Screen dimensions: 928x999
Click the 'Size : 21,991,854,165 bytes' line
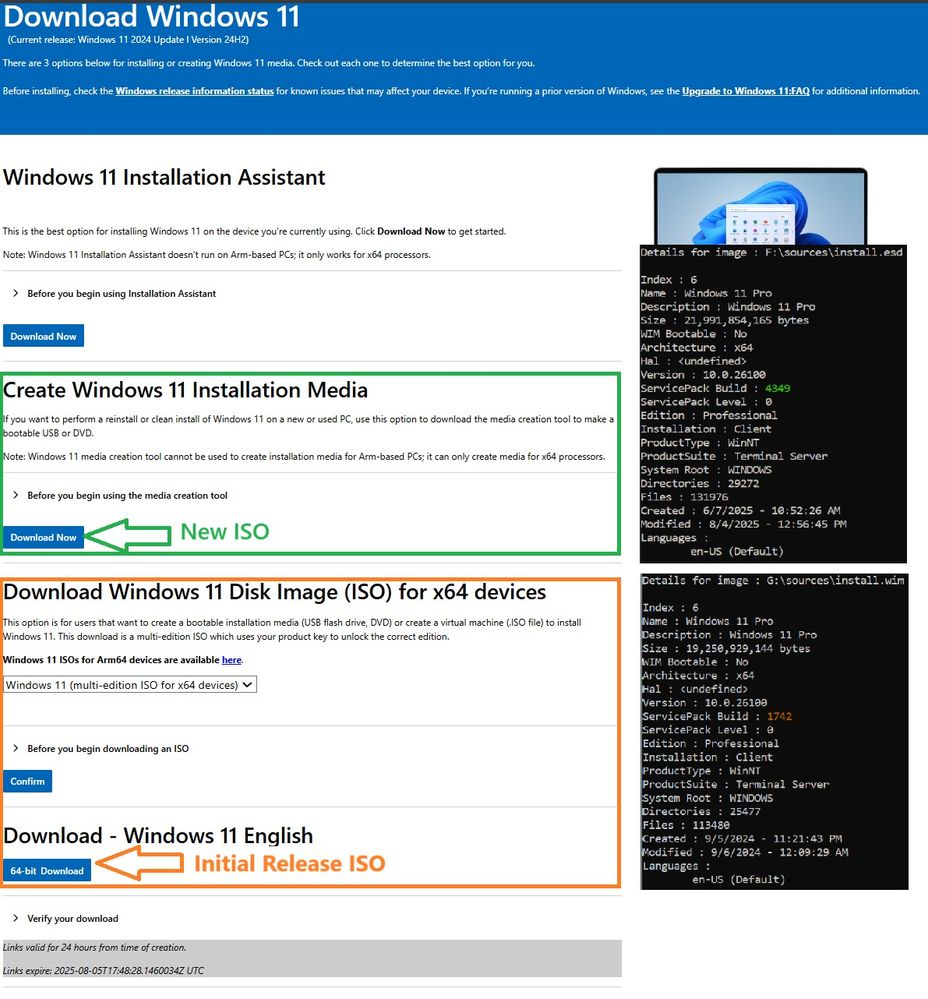[x=725, y=320]
